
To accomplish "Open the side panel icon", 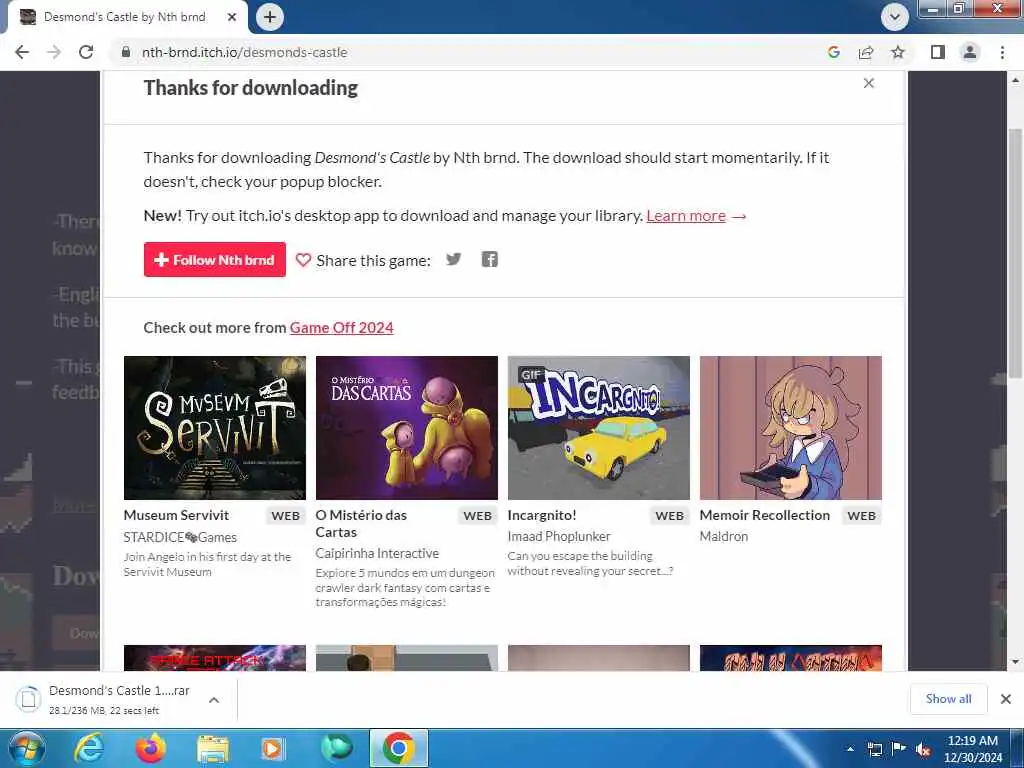I will pyautogui.click(x=938, y=52).
